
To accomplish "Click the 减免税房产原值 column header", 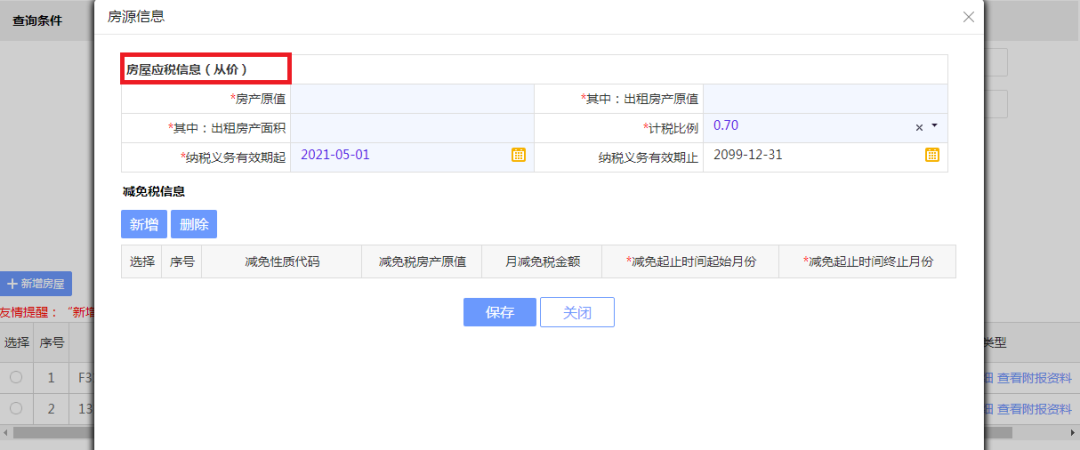I will (x=422, y=262).
